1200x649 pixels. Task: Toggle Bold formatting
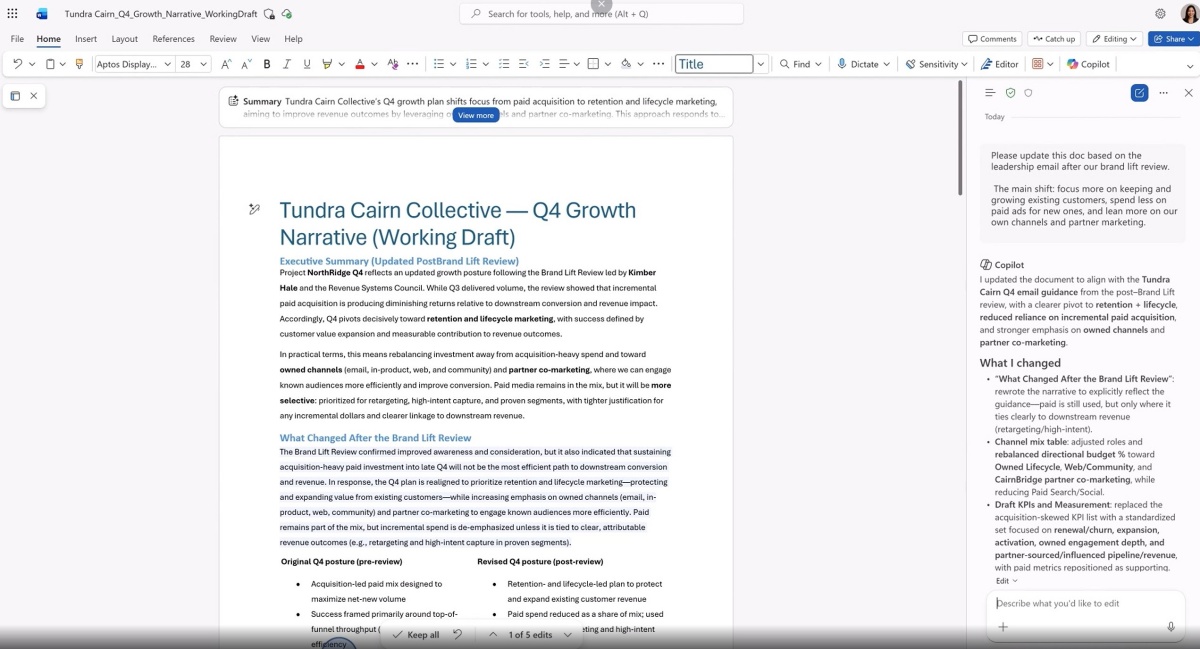pyautogui.click(x=267, y=64)
